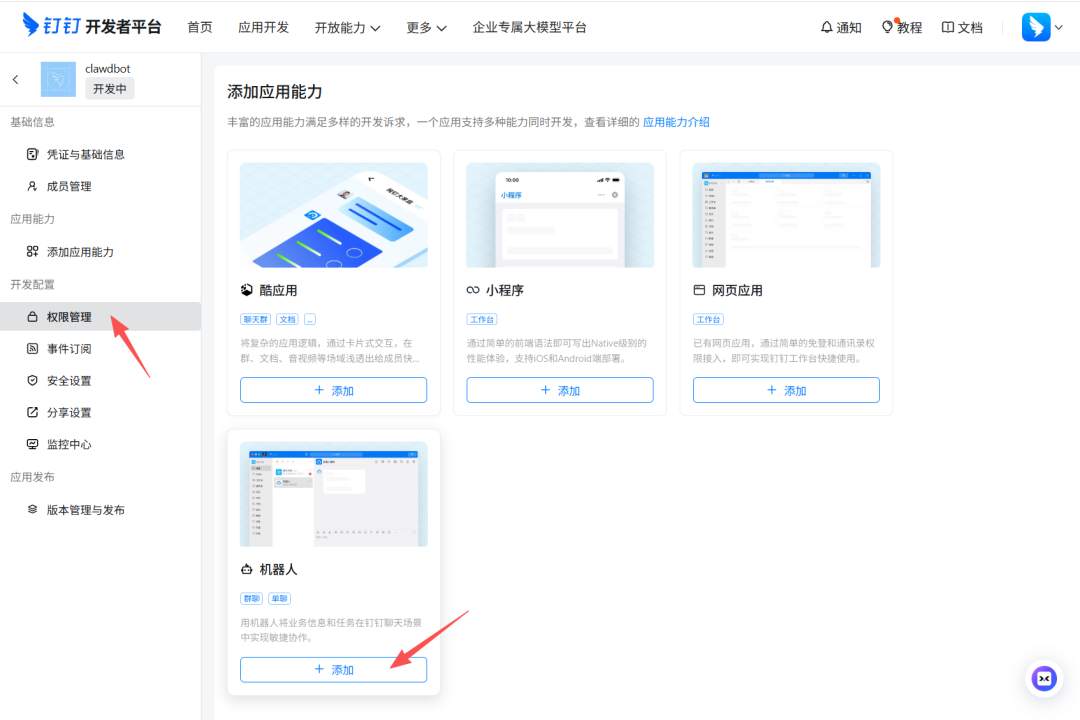This screenshot has width=1080, height=720.
Task: Add the 网页应用 capability
Action: point(786,390)
